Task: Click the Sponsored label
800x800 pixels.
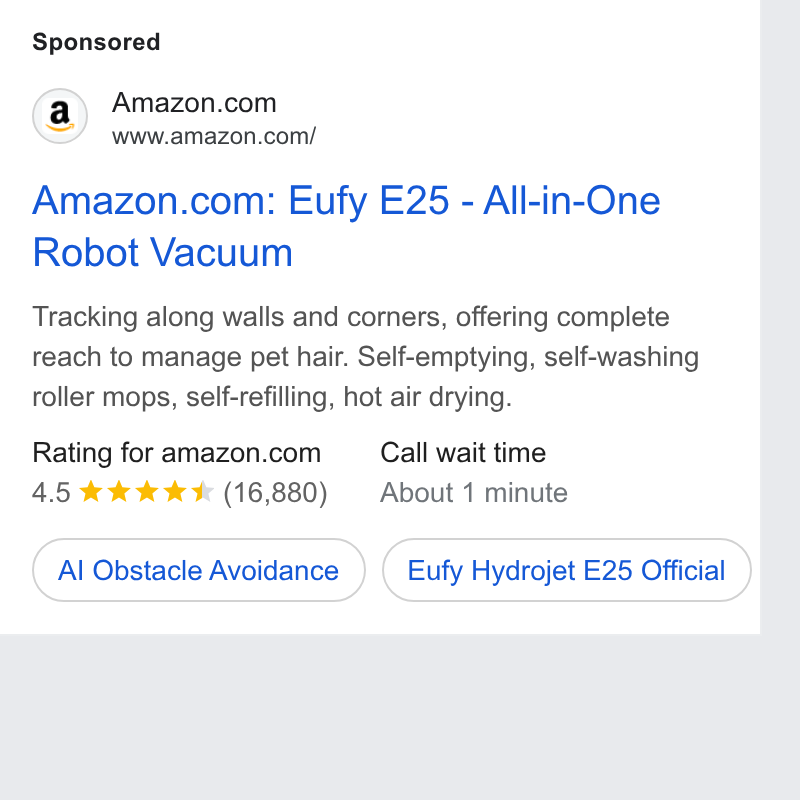Action: tap(96, 42)
